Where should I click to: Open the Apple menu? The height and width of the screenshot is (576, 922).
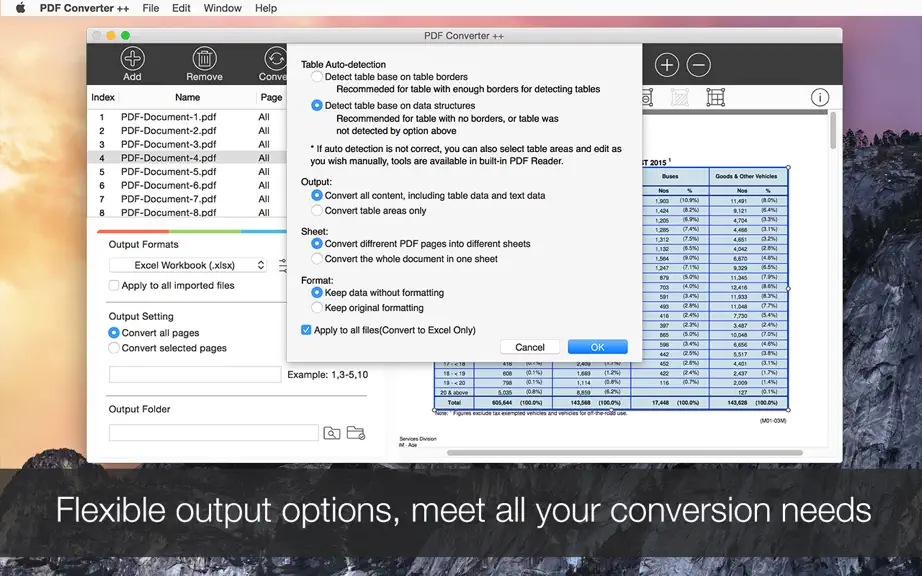20,8
